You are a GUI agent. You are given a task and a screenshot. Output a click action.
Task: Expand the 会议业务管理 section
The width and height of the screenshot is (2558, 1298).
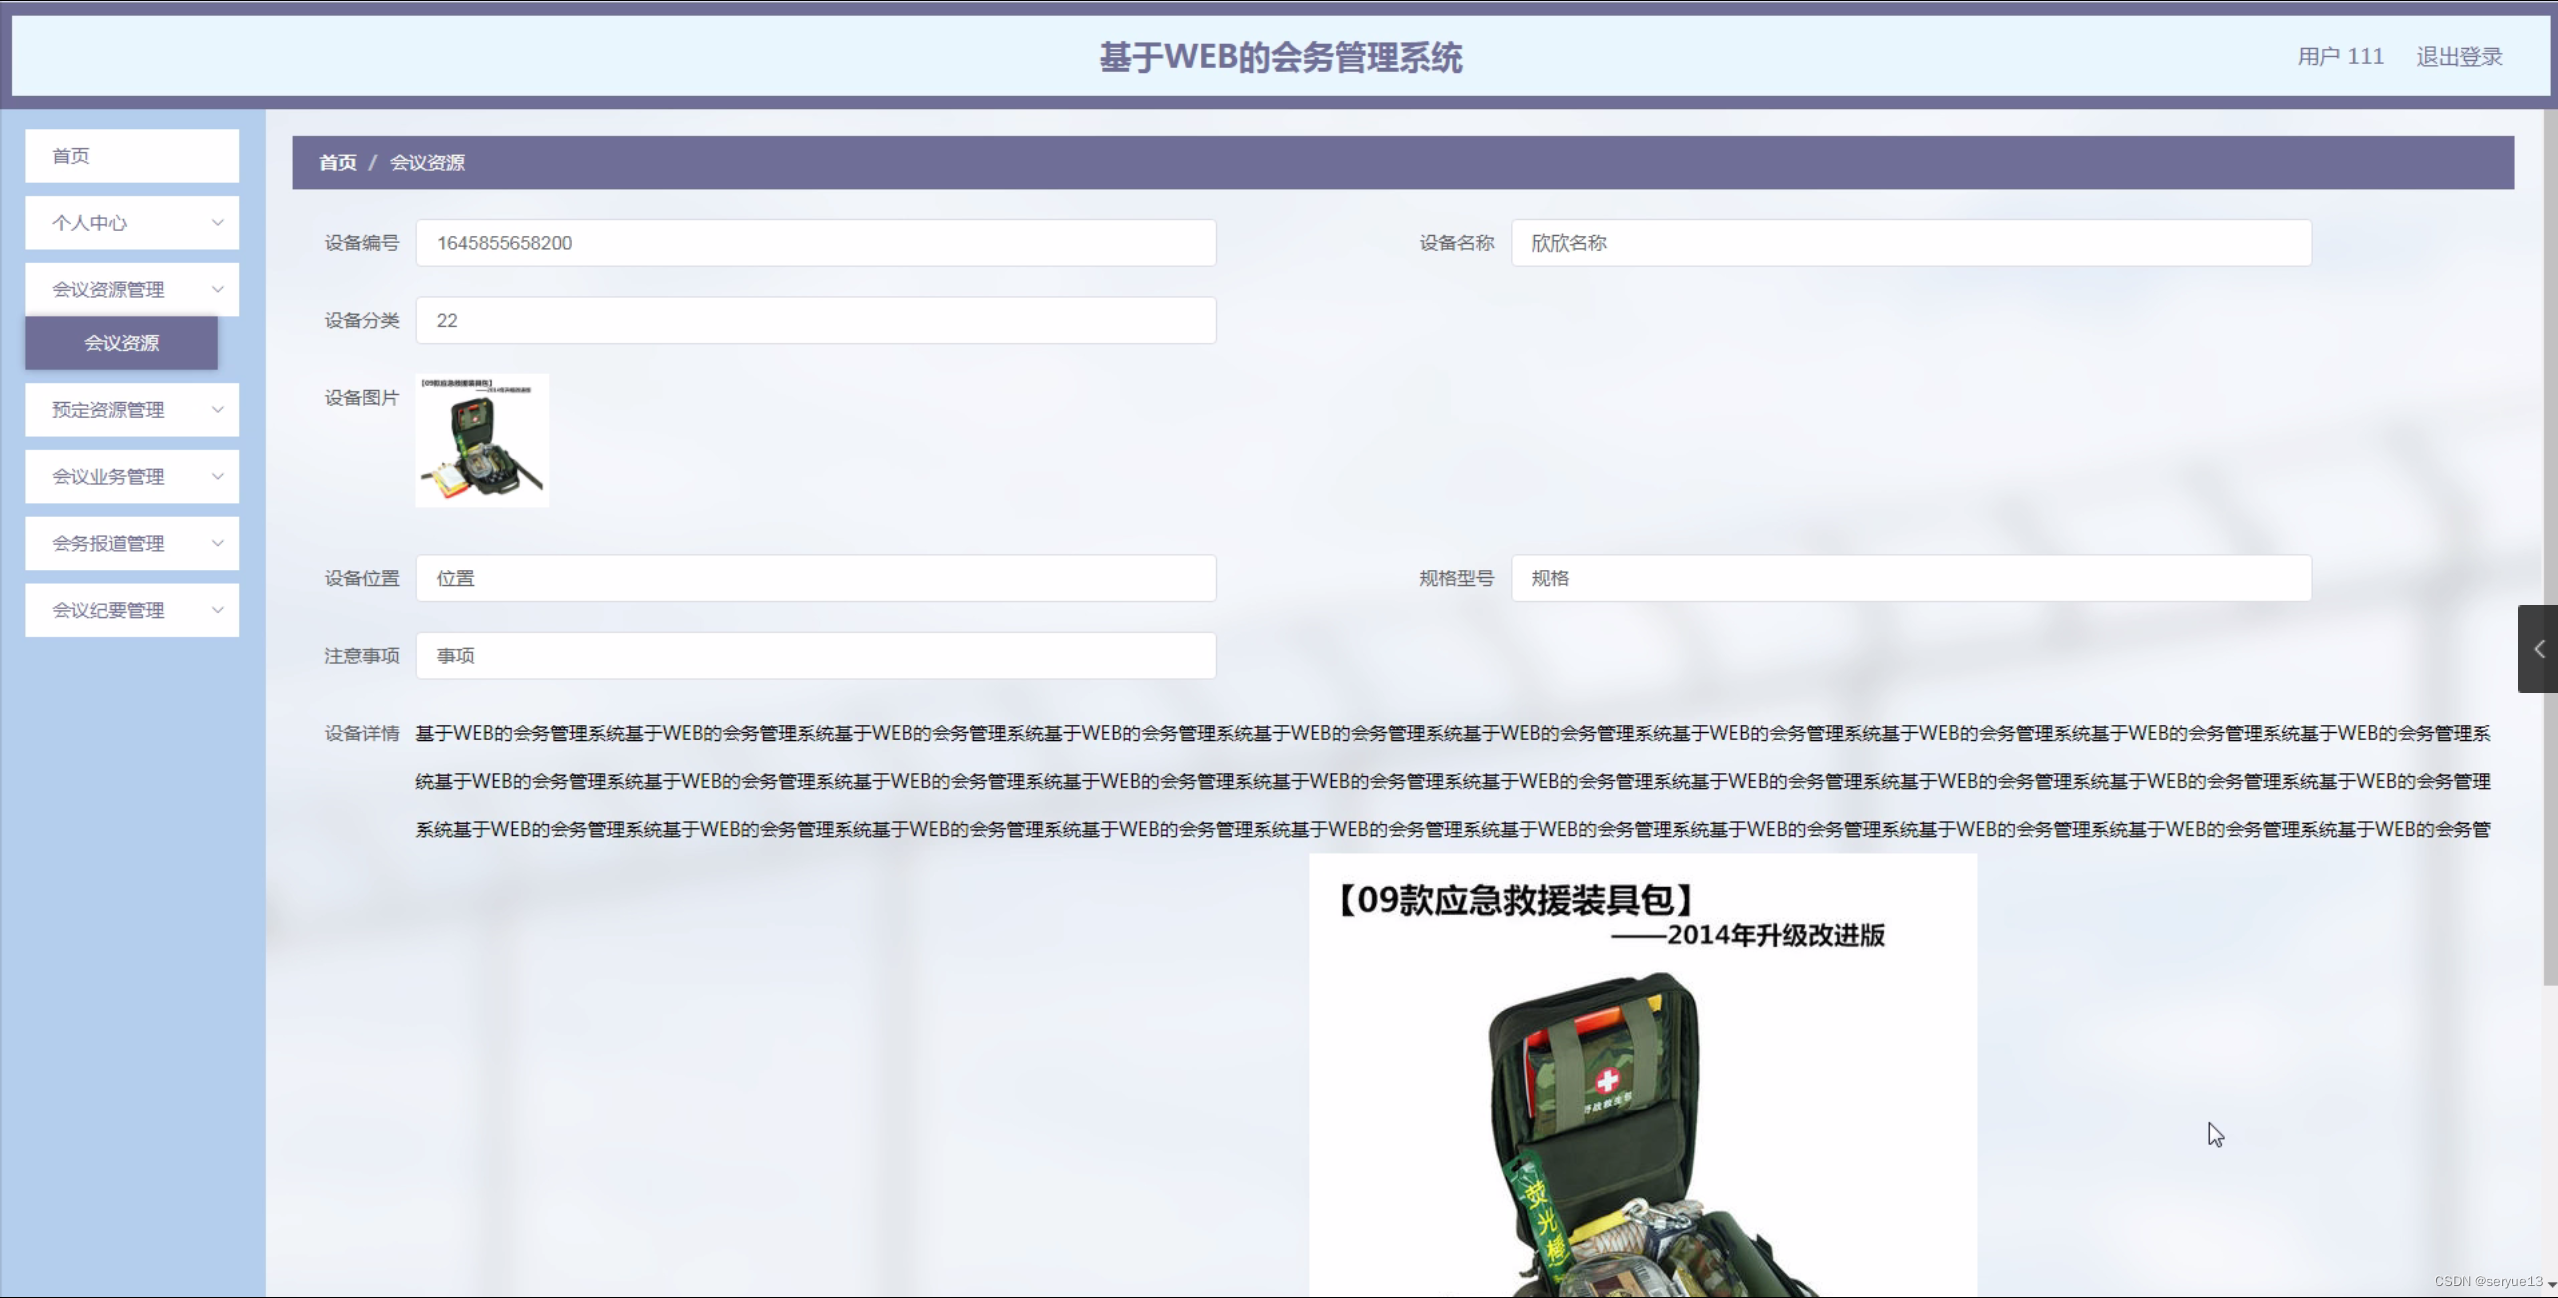[x=131, y=476]
